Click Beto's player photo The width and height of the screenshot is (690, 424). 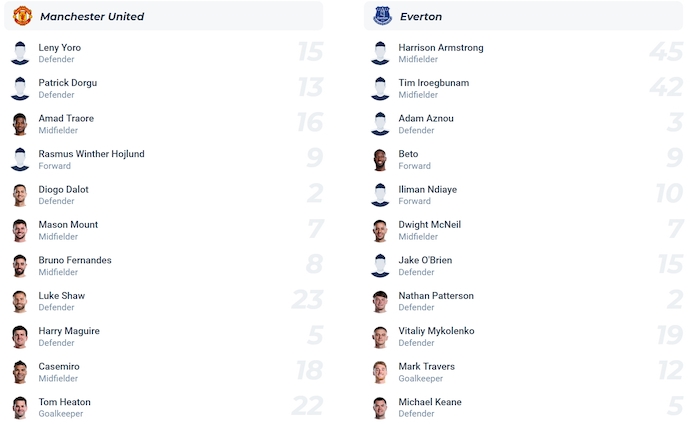click(x=380, y=160)
